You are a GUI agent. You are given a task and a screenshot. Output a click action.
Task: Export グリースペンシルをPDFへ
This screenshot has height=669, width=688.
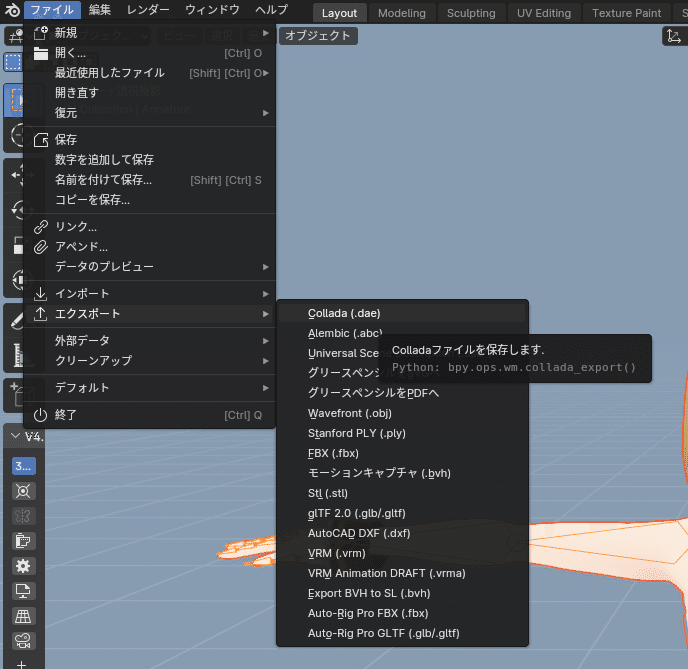coord(402,393)
